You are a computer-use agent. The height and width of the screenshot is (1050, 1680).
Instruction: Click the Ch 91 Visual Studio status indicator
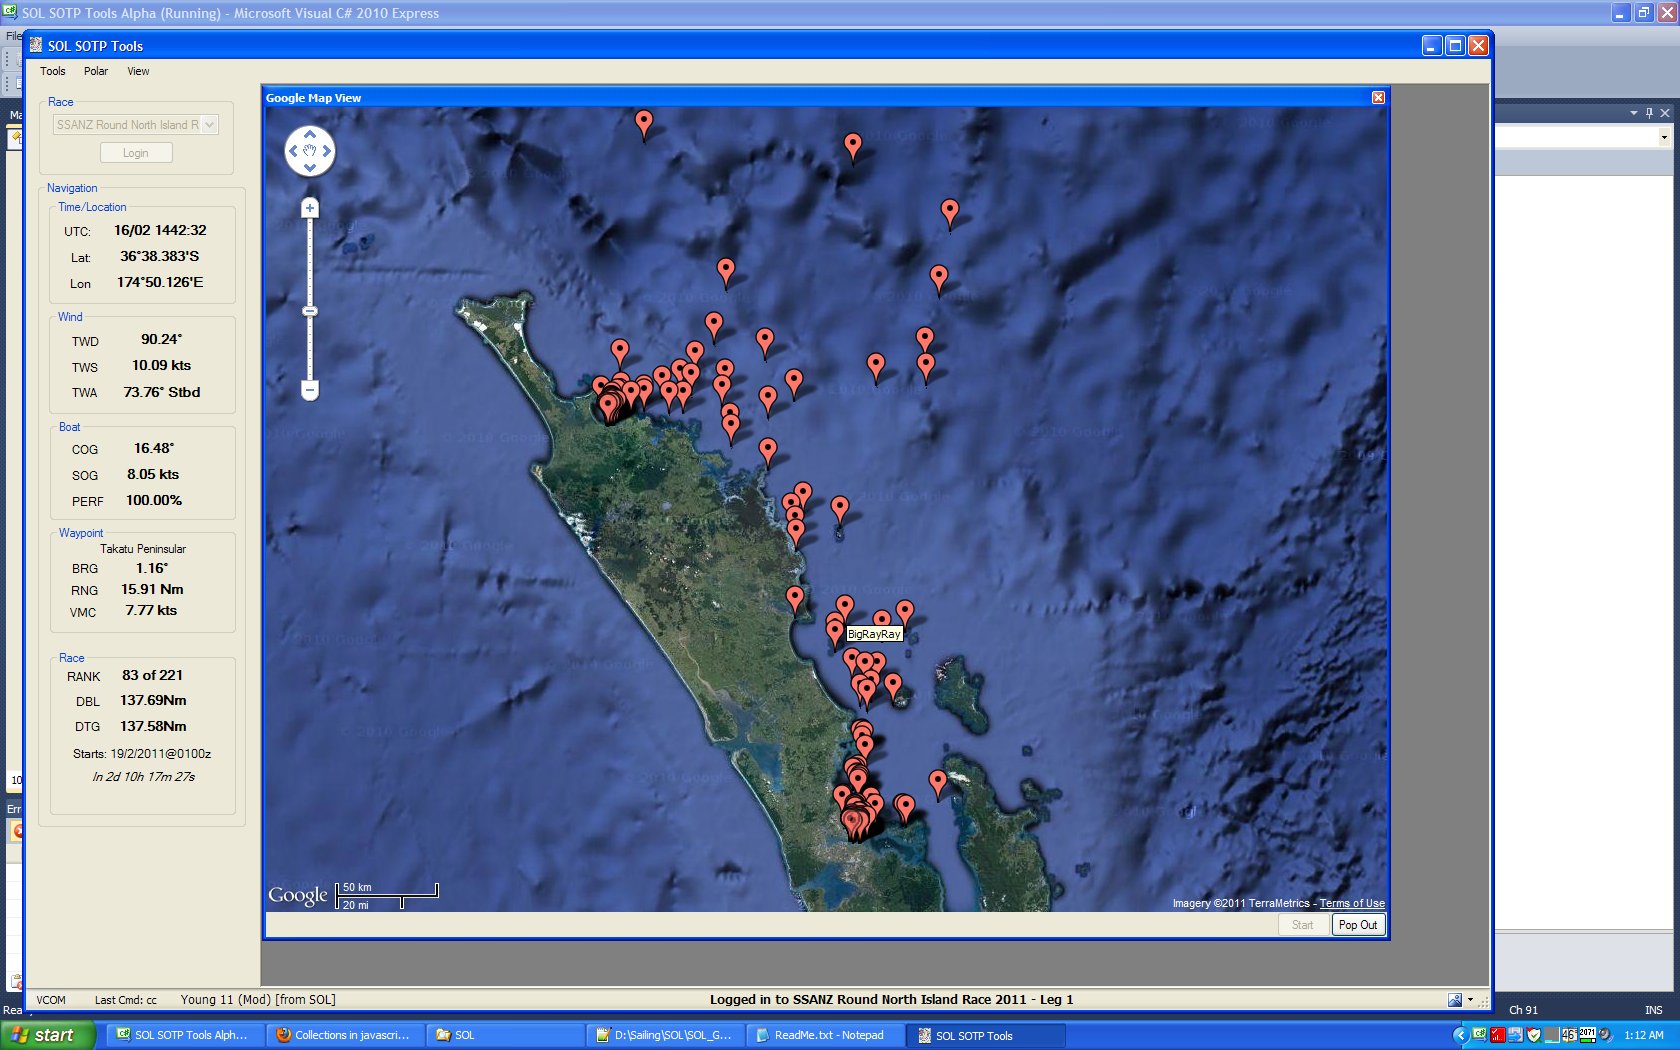(x=1523, y=1010)
